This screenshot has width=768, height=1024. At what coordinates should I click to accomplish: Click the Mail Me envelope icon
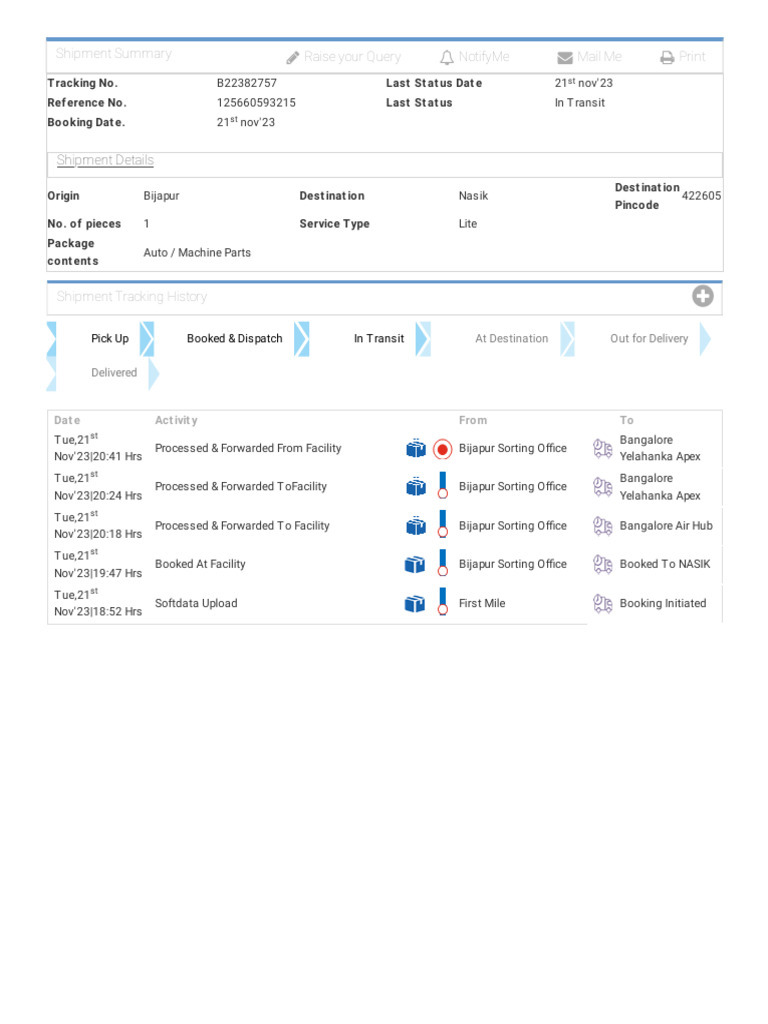click(x=565, y=58)
